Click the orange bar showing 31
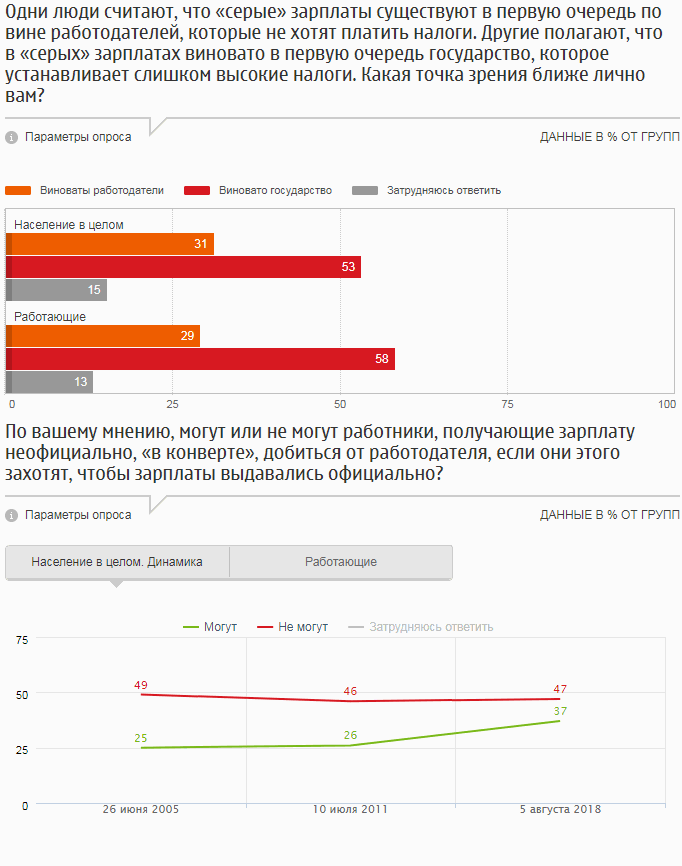 (110, 244)
